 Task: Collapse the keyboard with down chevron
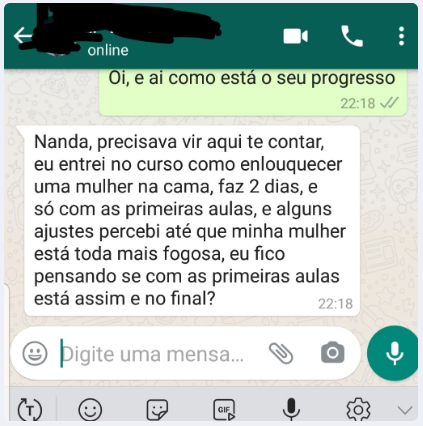[405, 410]
